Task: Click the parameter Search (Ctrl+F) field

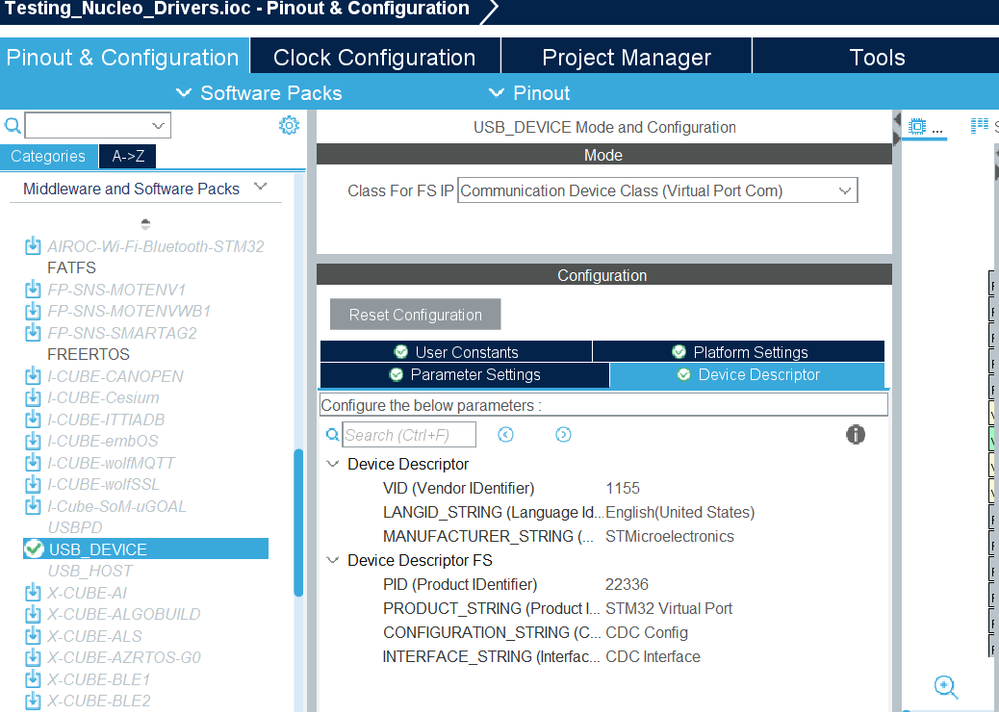Action: point(409,434)
